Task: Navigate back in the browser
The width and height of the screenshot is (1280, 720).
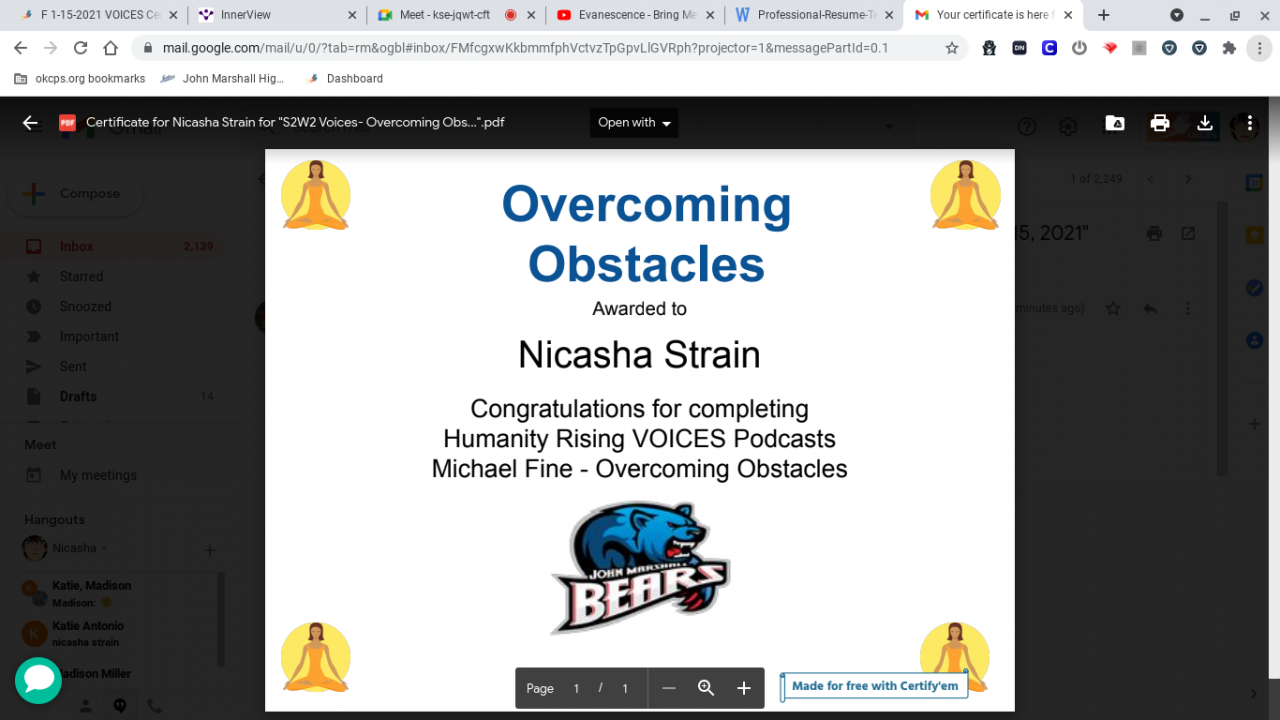Action: [x=21, y=48]
